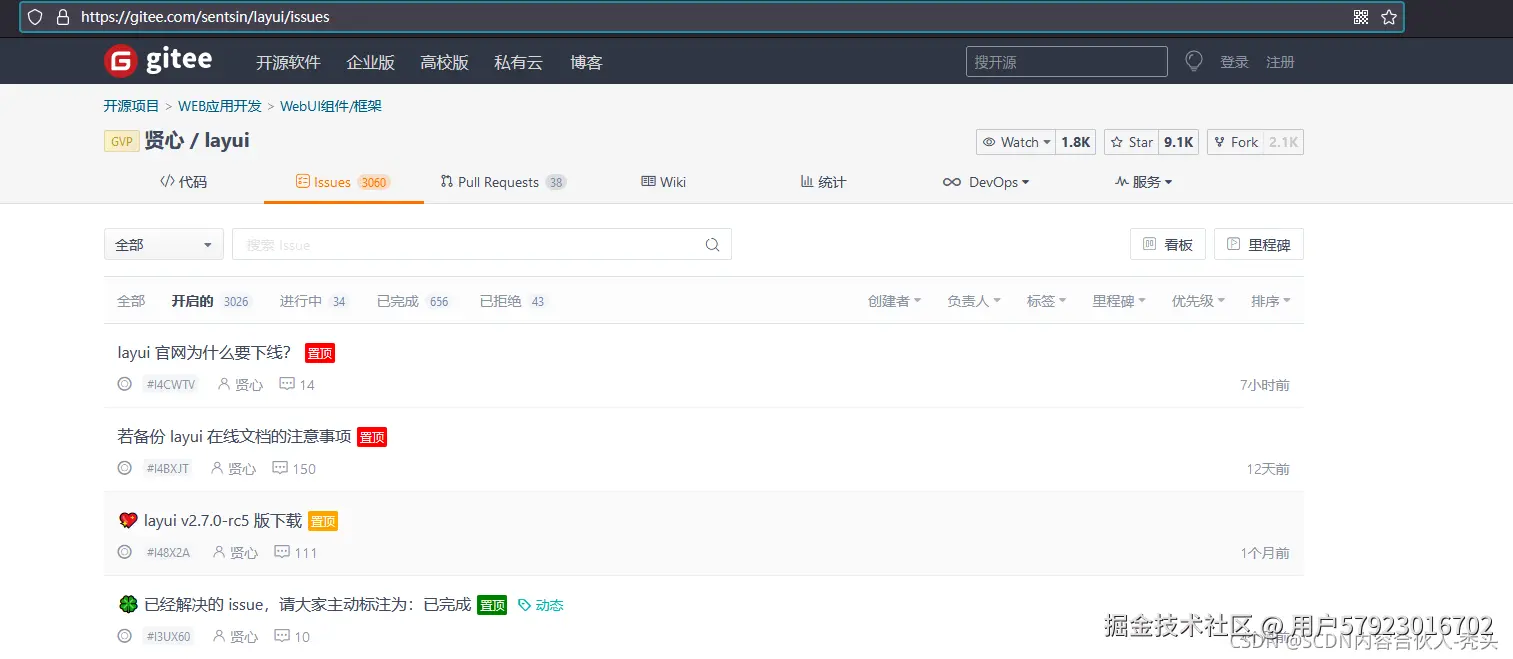Star the layui repository
The height and width of the screenshot is (659, 1513).
tap(1132, 142)
